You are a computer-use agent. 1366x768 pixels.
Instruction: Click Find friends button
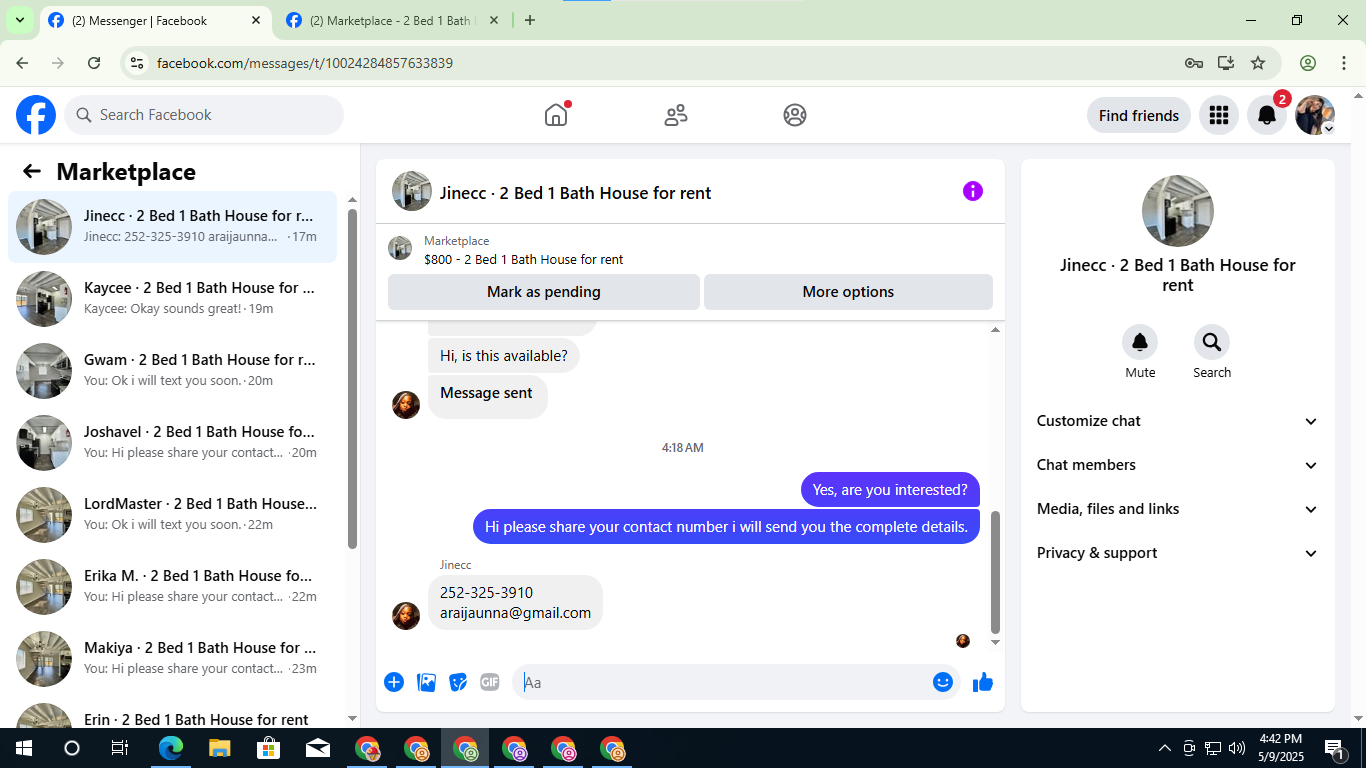1139,115
